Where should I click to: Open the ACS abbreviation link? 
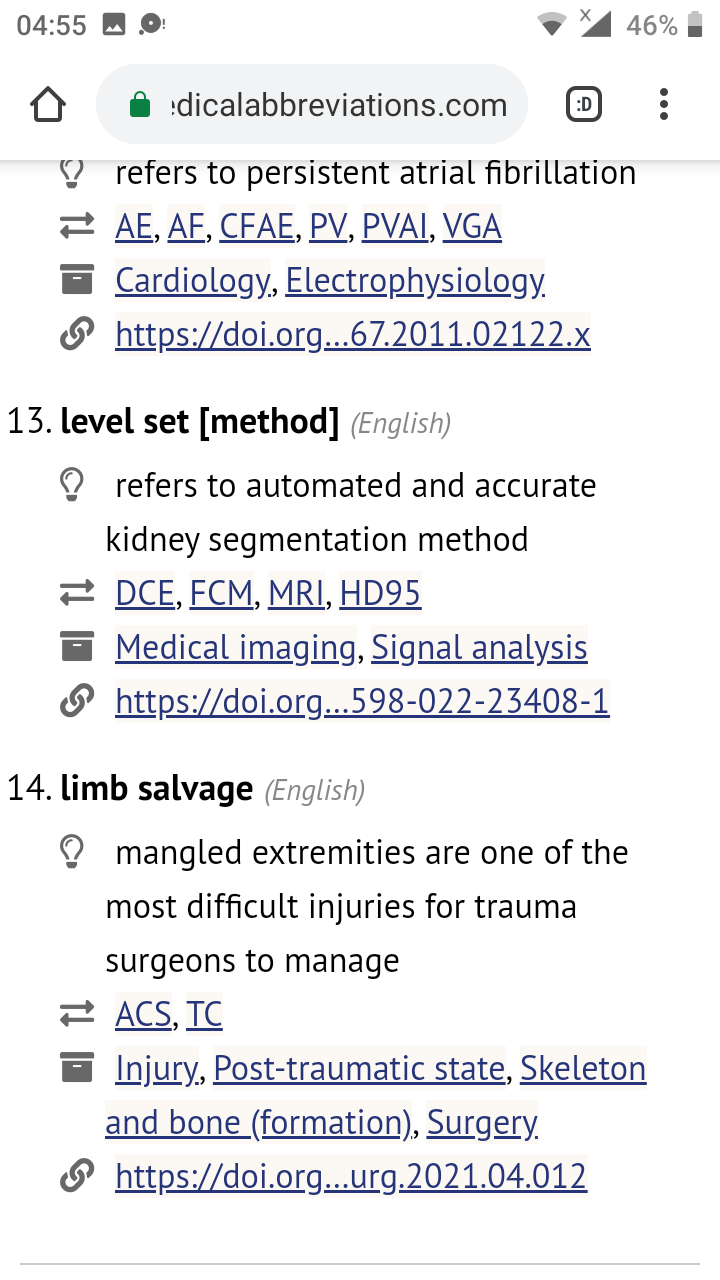coord(144,1015)
